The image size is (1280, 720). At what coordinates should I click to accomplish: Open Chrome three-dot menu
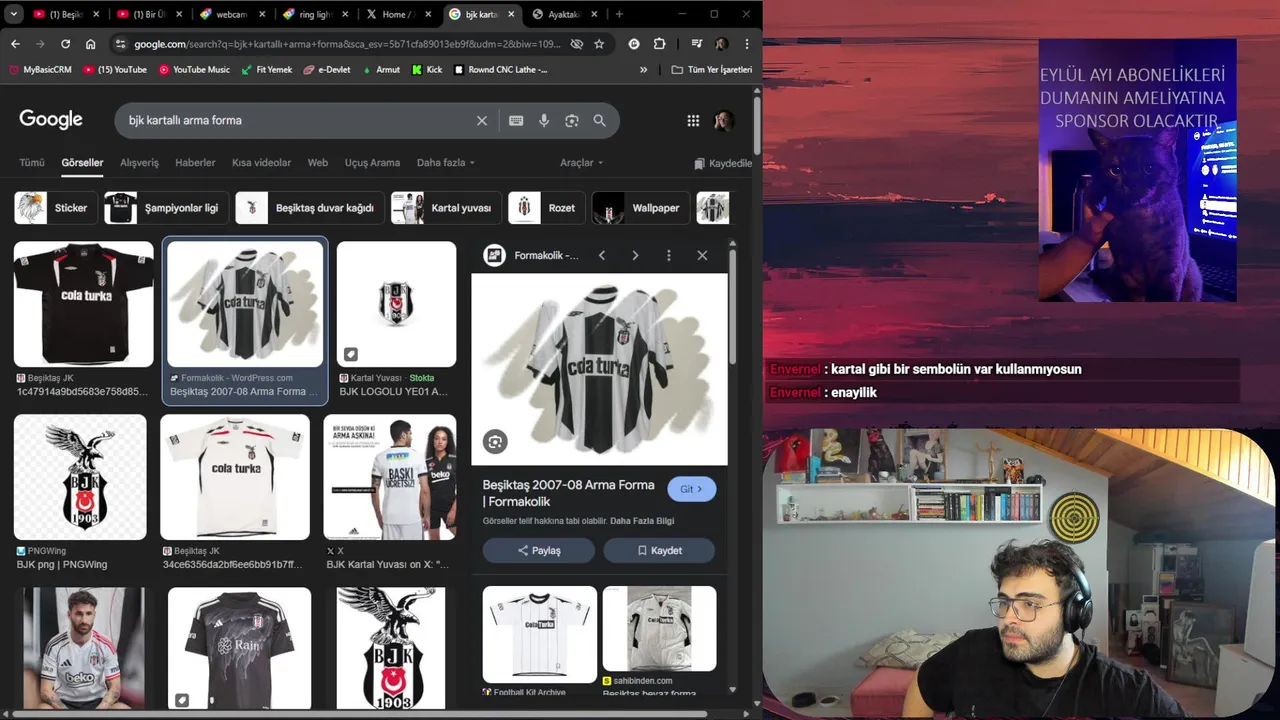(746, 44)
